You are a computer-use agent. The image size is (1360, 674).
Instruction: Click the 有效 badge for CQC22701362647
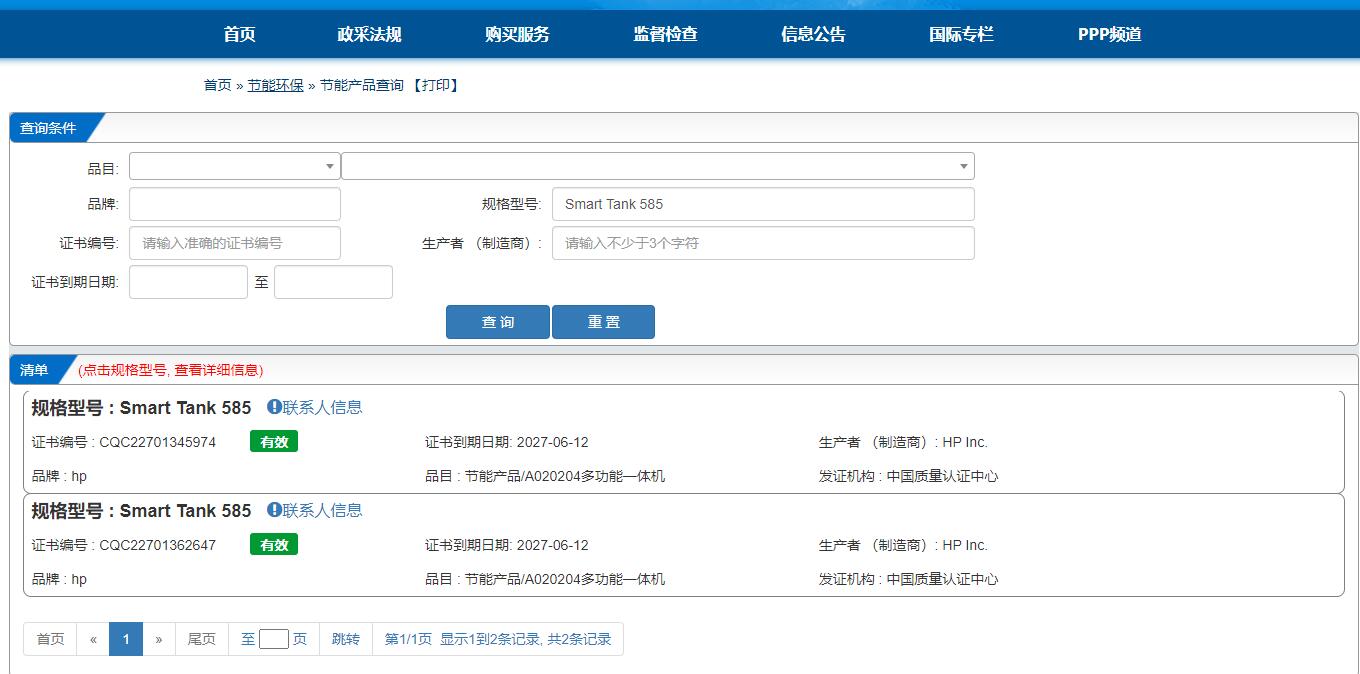pos(274,544)
